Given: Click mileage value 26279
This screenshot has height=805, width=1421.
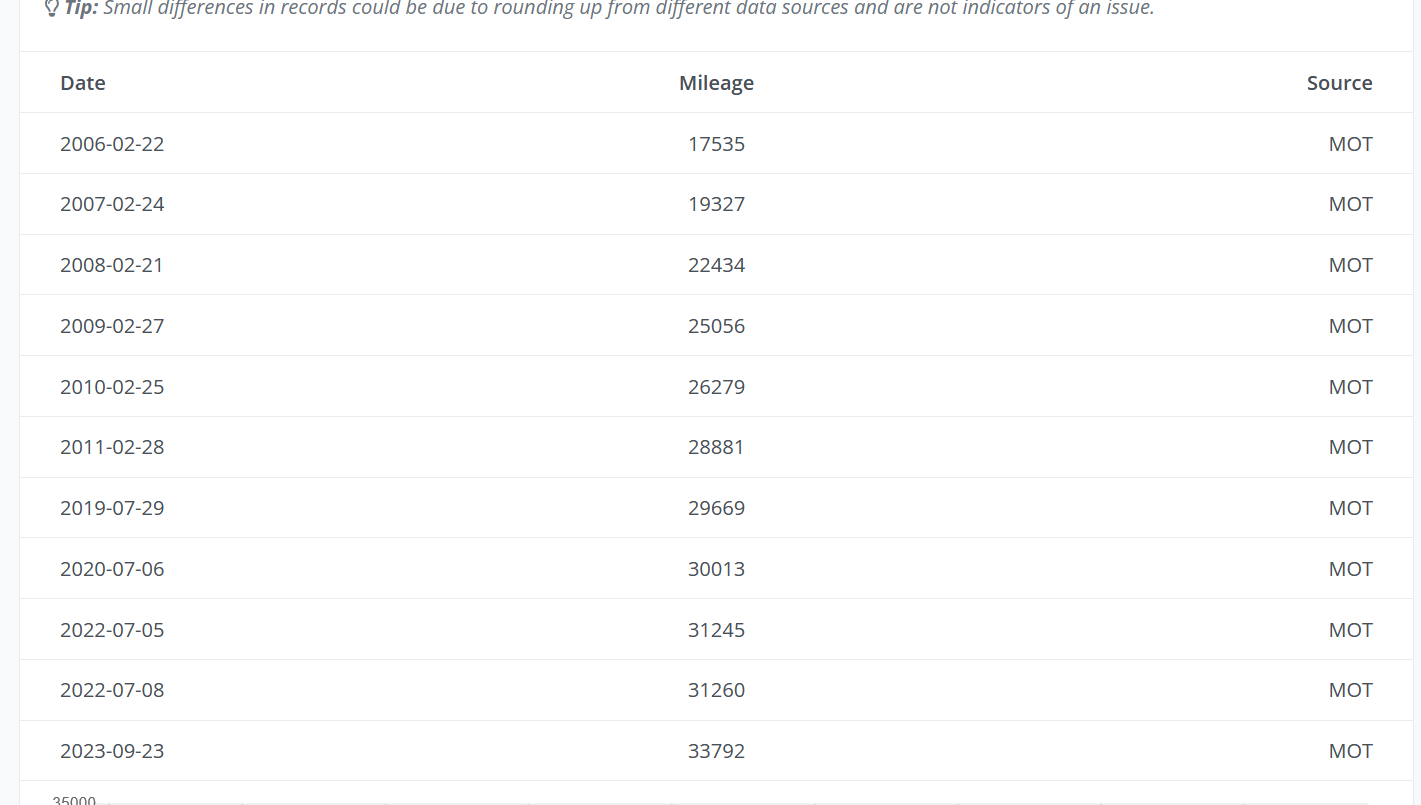Looking at the screenshot, I should 716,387.
